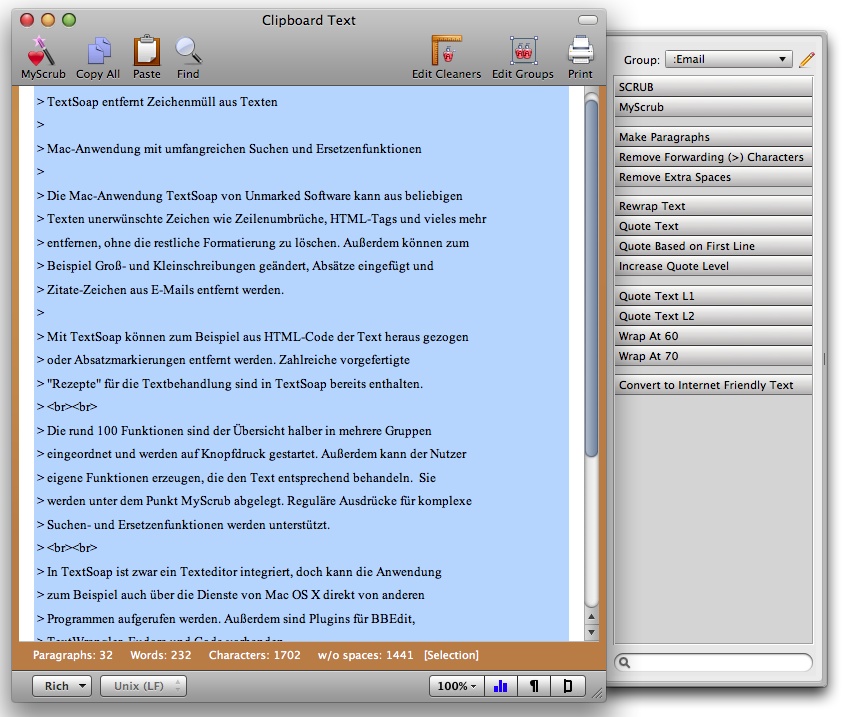This screenshot has height=717, width=852.
Task: Select Remove Forwarding (>) Characters cleaner
Action: pos(712,157)
